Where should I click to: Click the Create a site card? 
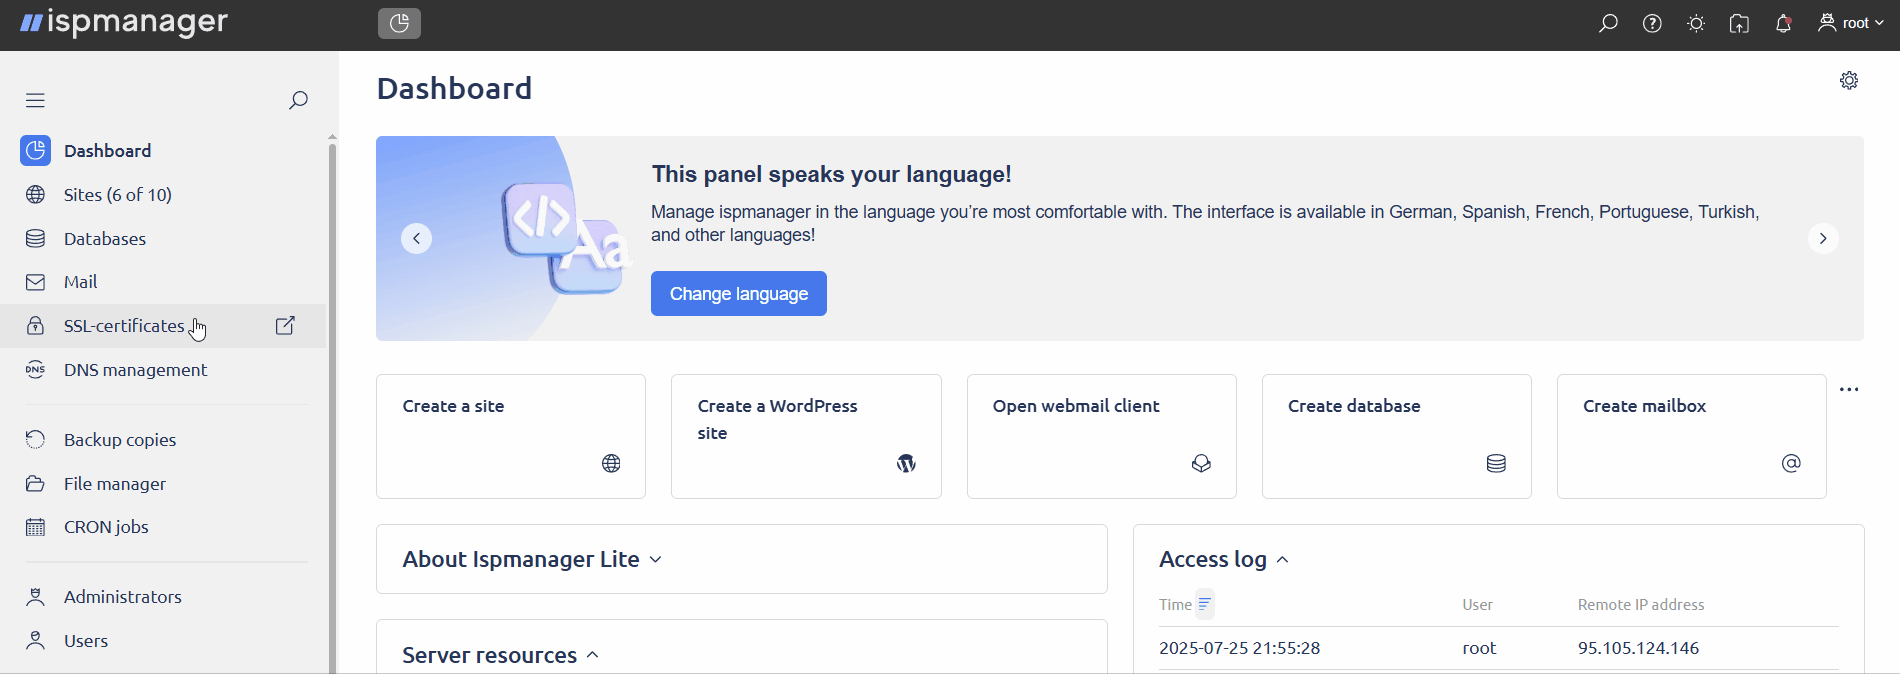(511, 437)
